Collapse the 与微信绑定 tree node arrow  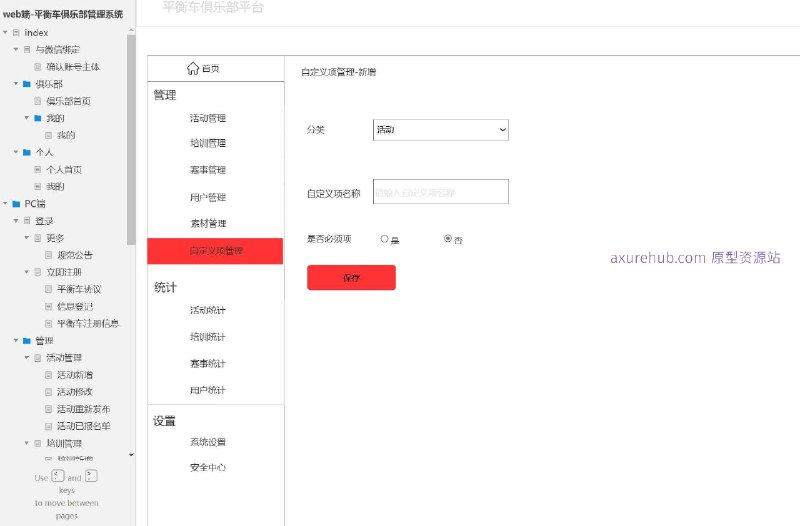tap(16, 49)
